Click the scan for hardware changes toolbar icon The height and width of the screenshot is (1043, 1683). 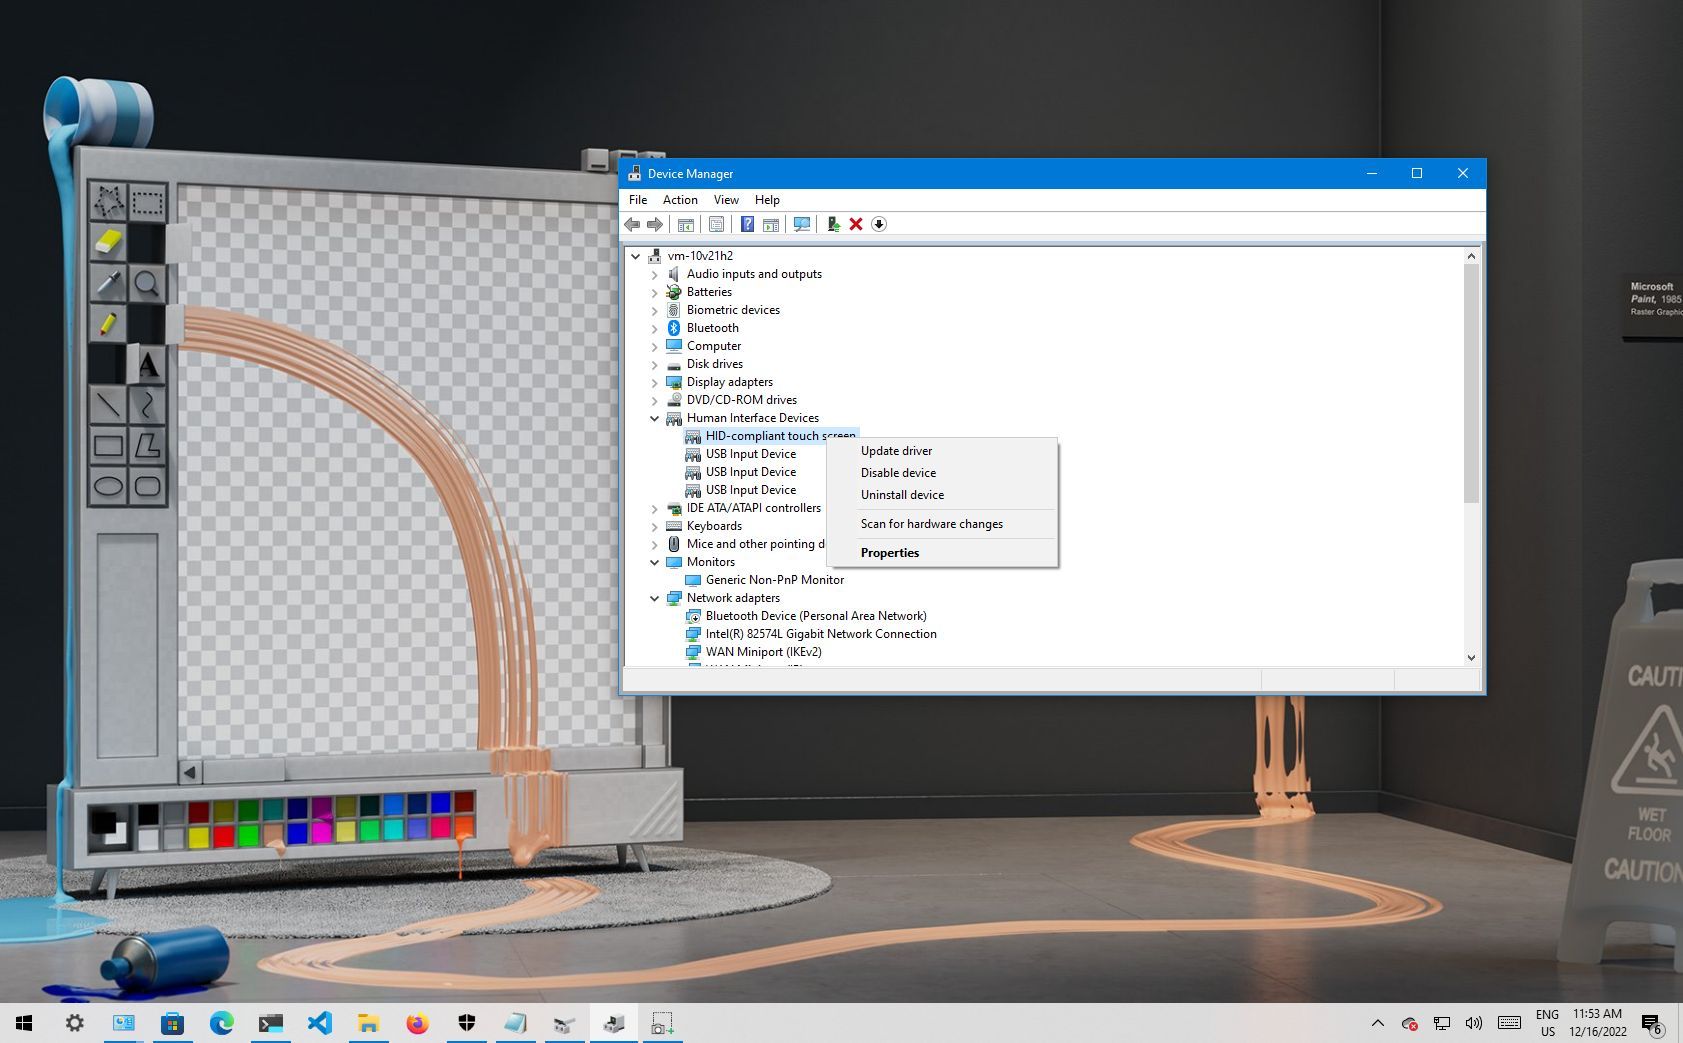click(x=801, y=224)
